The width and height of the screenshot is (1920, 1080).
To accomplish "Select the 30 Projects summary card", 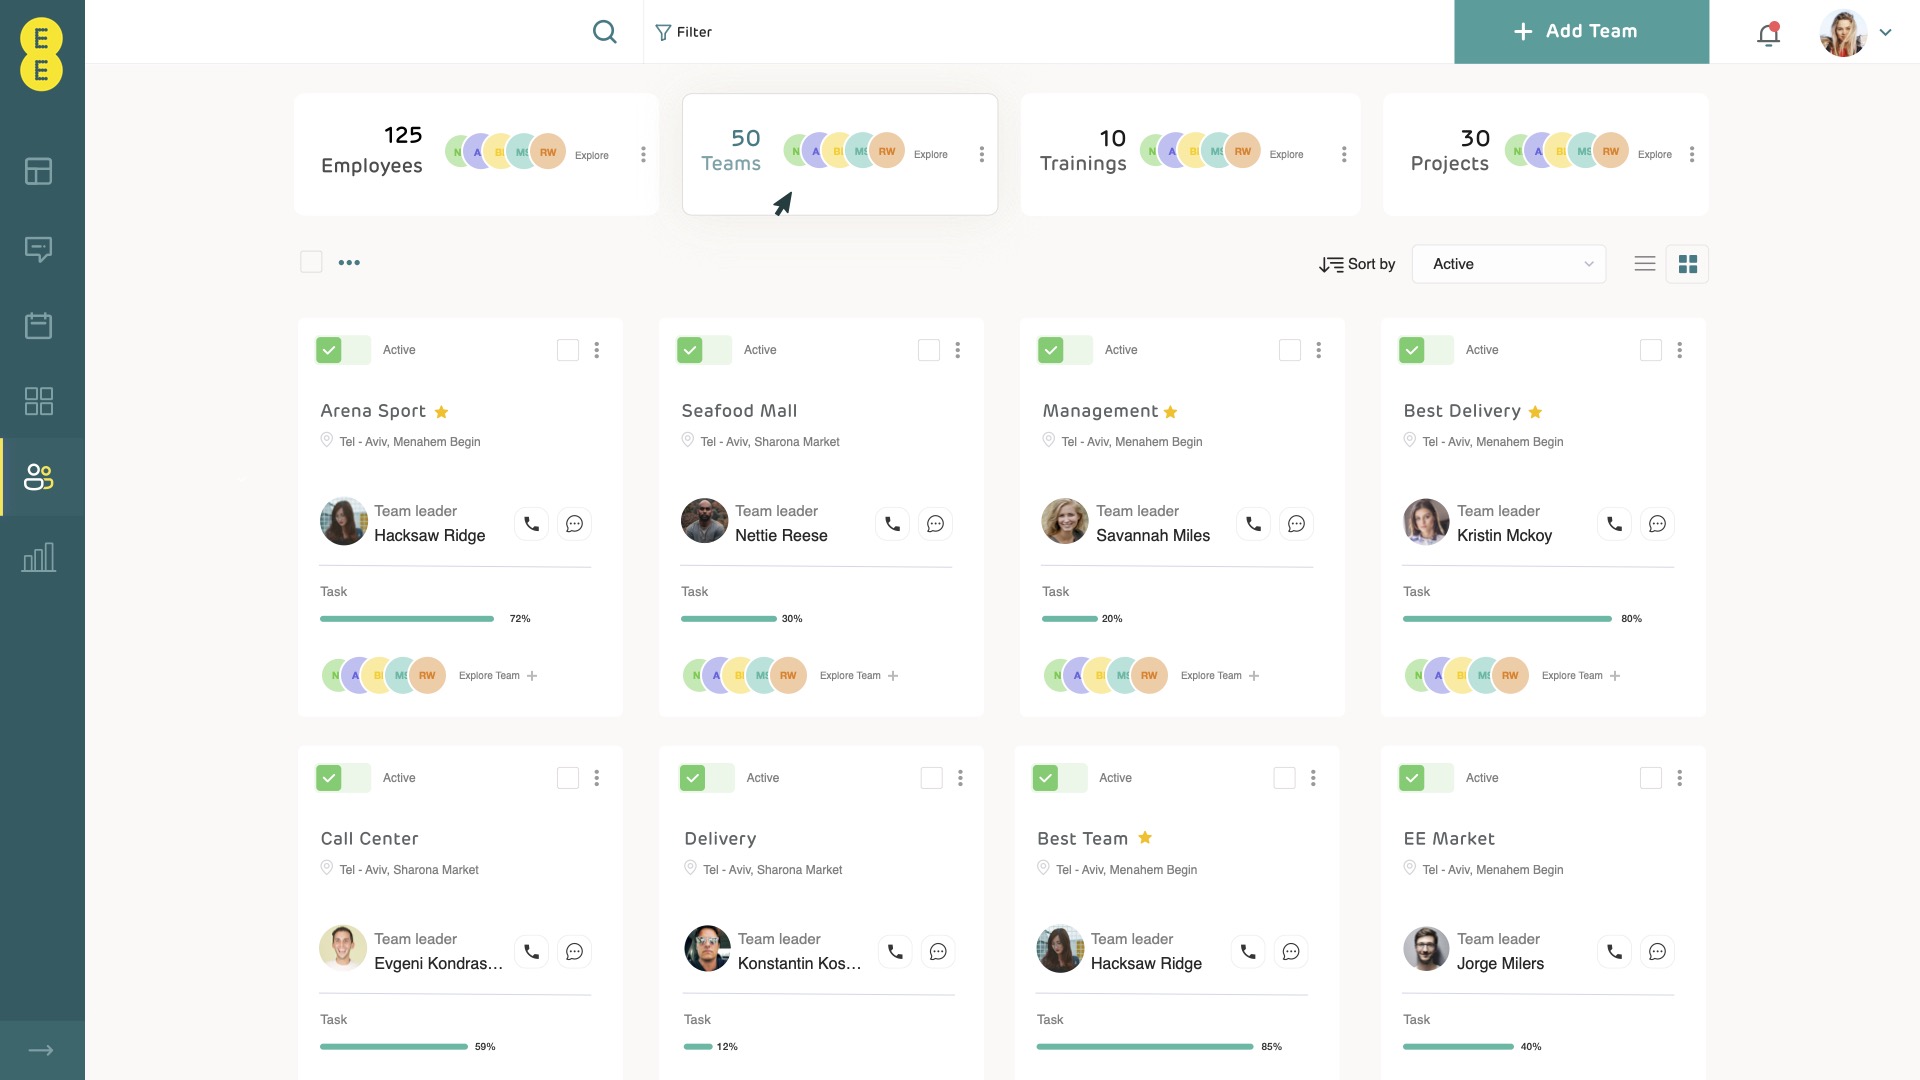I will pyautogui.click(x=1546, y=154).
